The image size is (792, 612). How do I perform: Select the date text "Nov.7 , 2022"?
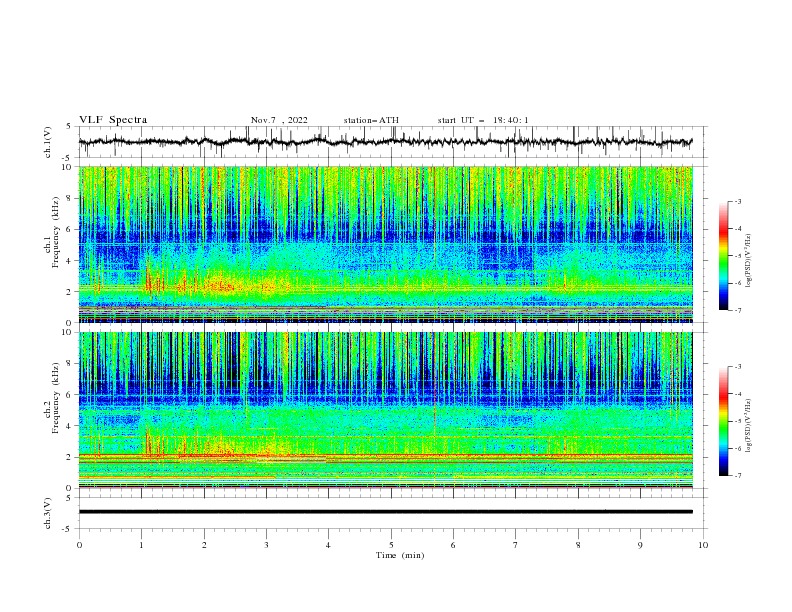[x=279, y=120]
